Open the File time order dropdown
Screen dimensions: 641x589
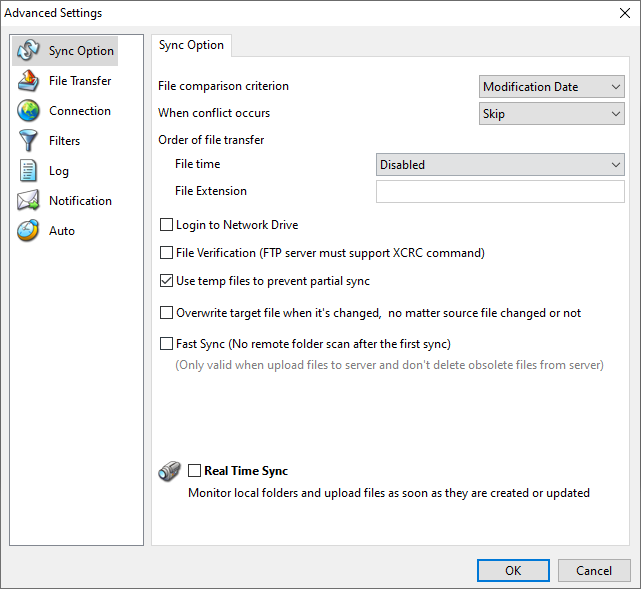[500, 165]
